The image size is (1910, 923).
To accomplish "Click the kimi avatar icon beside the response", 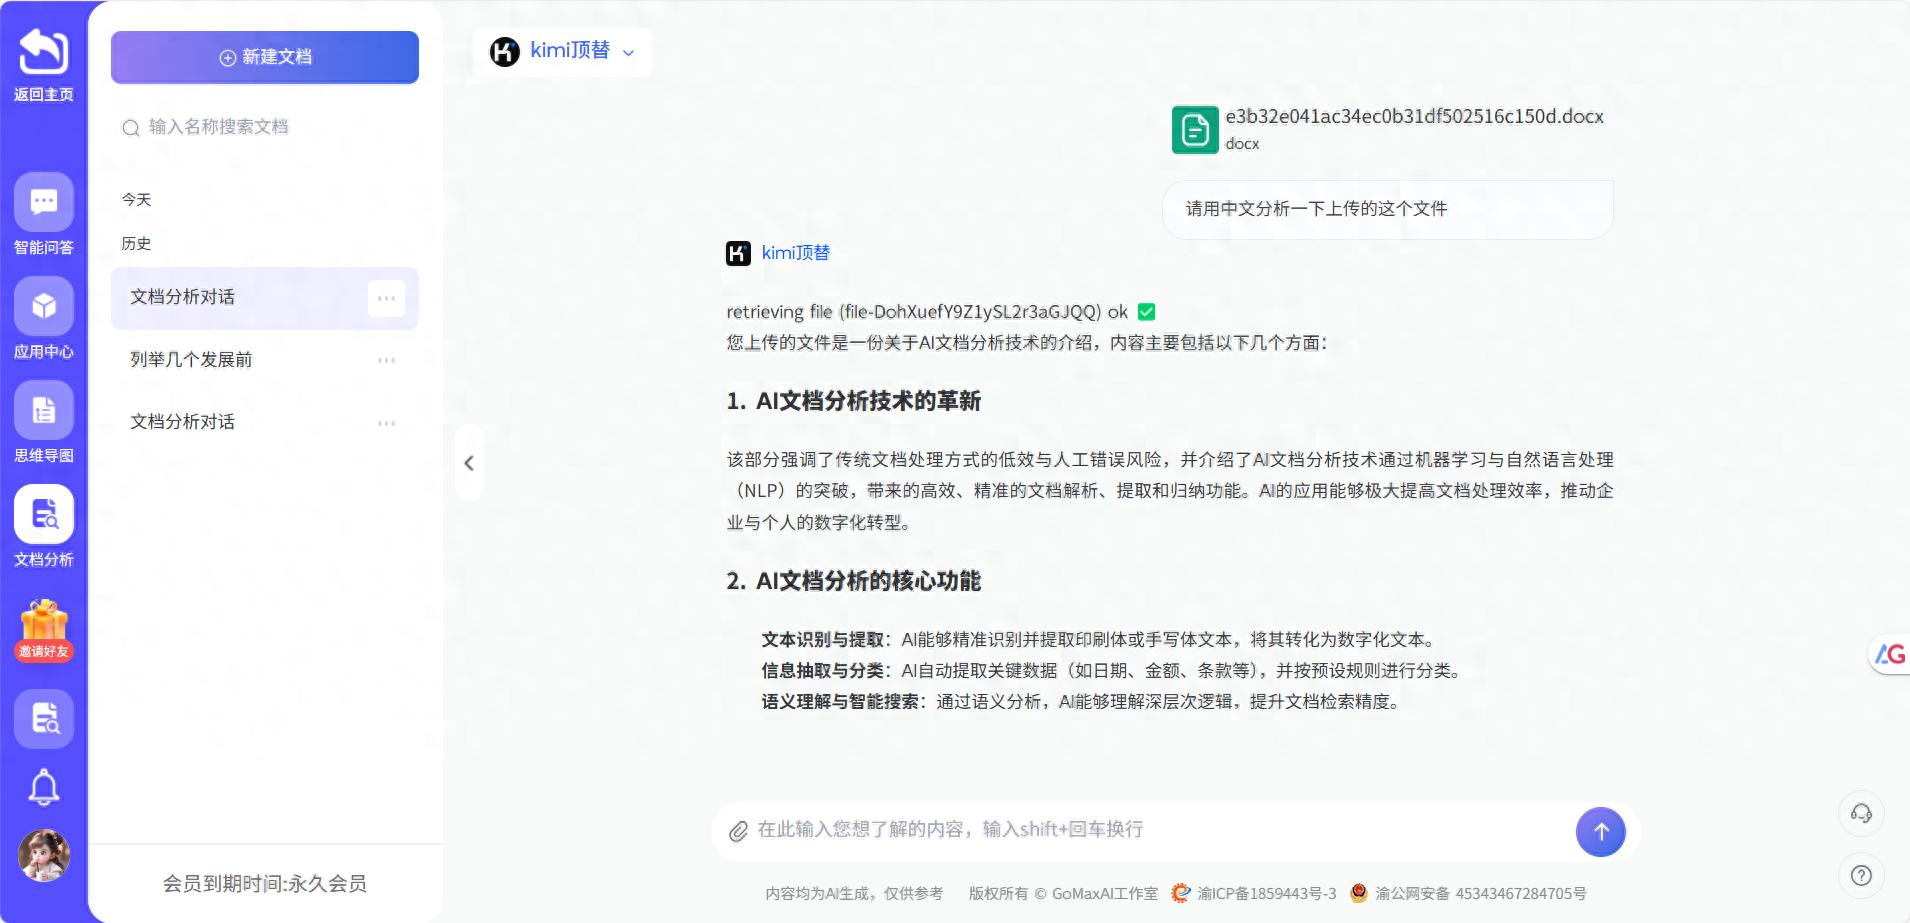I will pyautogui.click(x=738, y=253).
